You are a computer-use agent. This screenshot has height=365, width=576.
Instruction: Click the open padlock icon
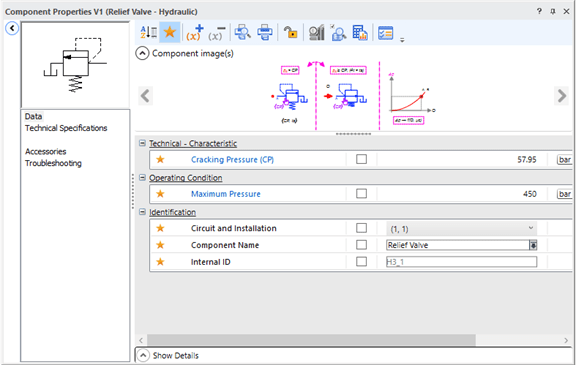click(291, 33)
